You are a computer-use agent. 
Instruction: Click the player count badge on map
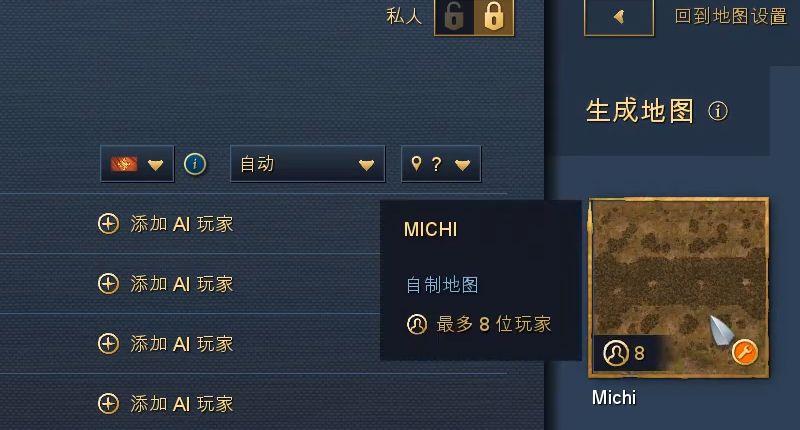pyautogui.click(x=624, y=353)
